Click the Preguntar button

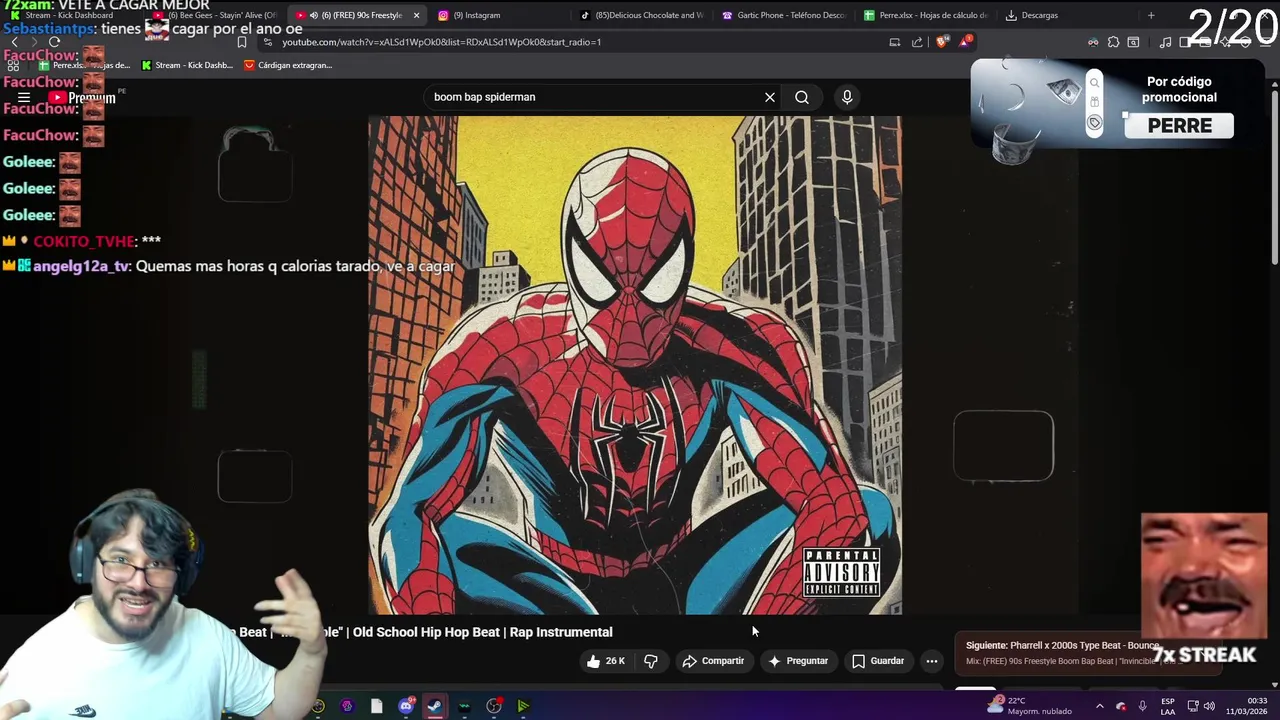(798, 661)
